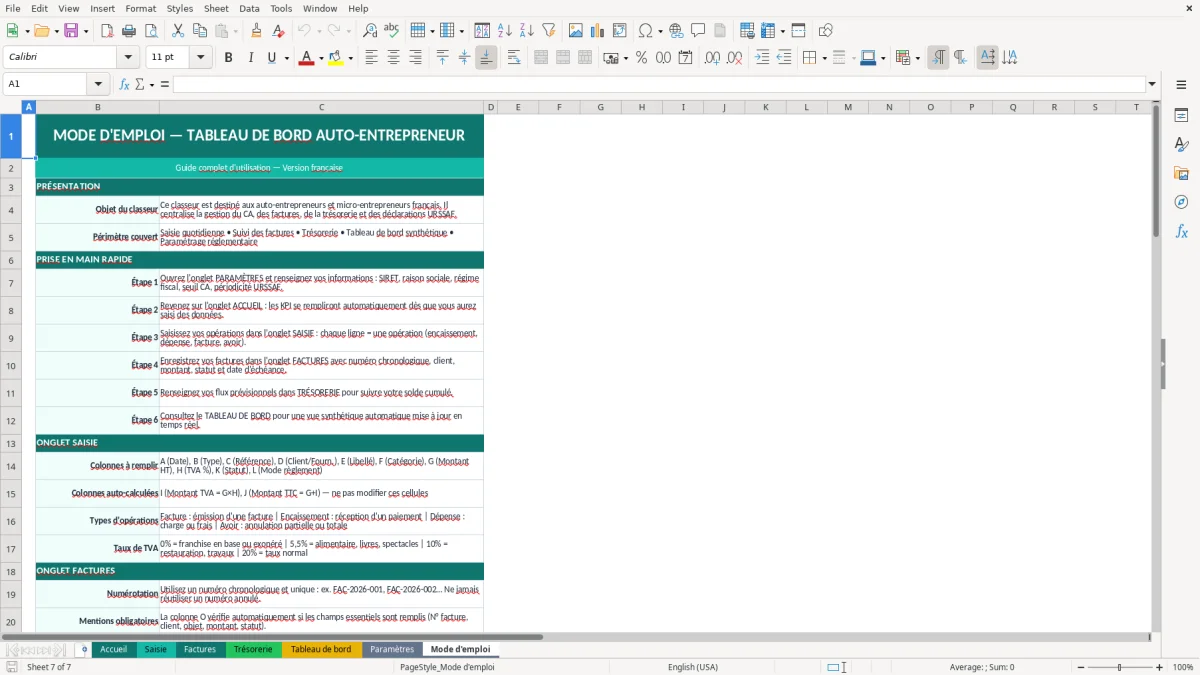Click inside the formula input line
1200x675 pixels.
click(x=659, y=84)
